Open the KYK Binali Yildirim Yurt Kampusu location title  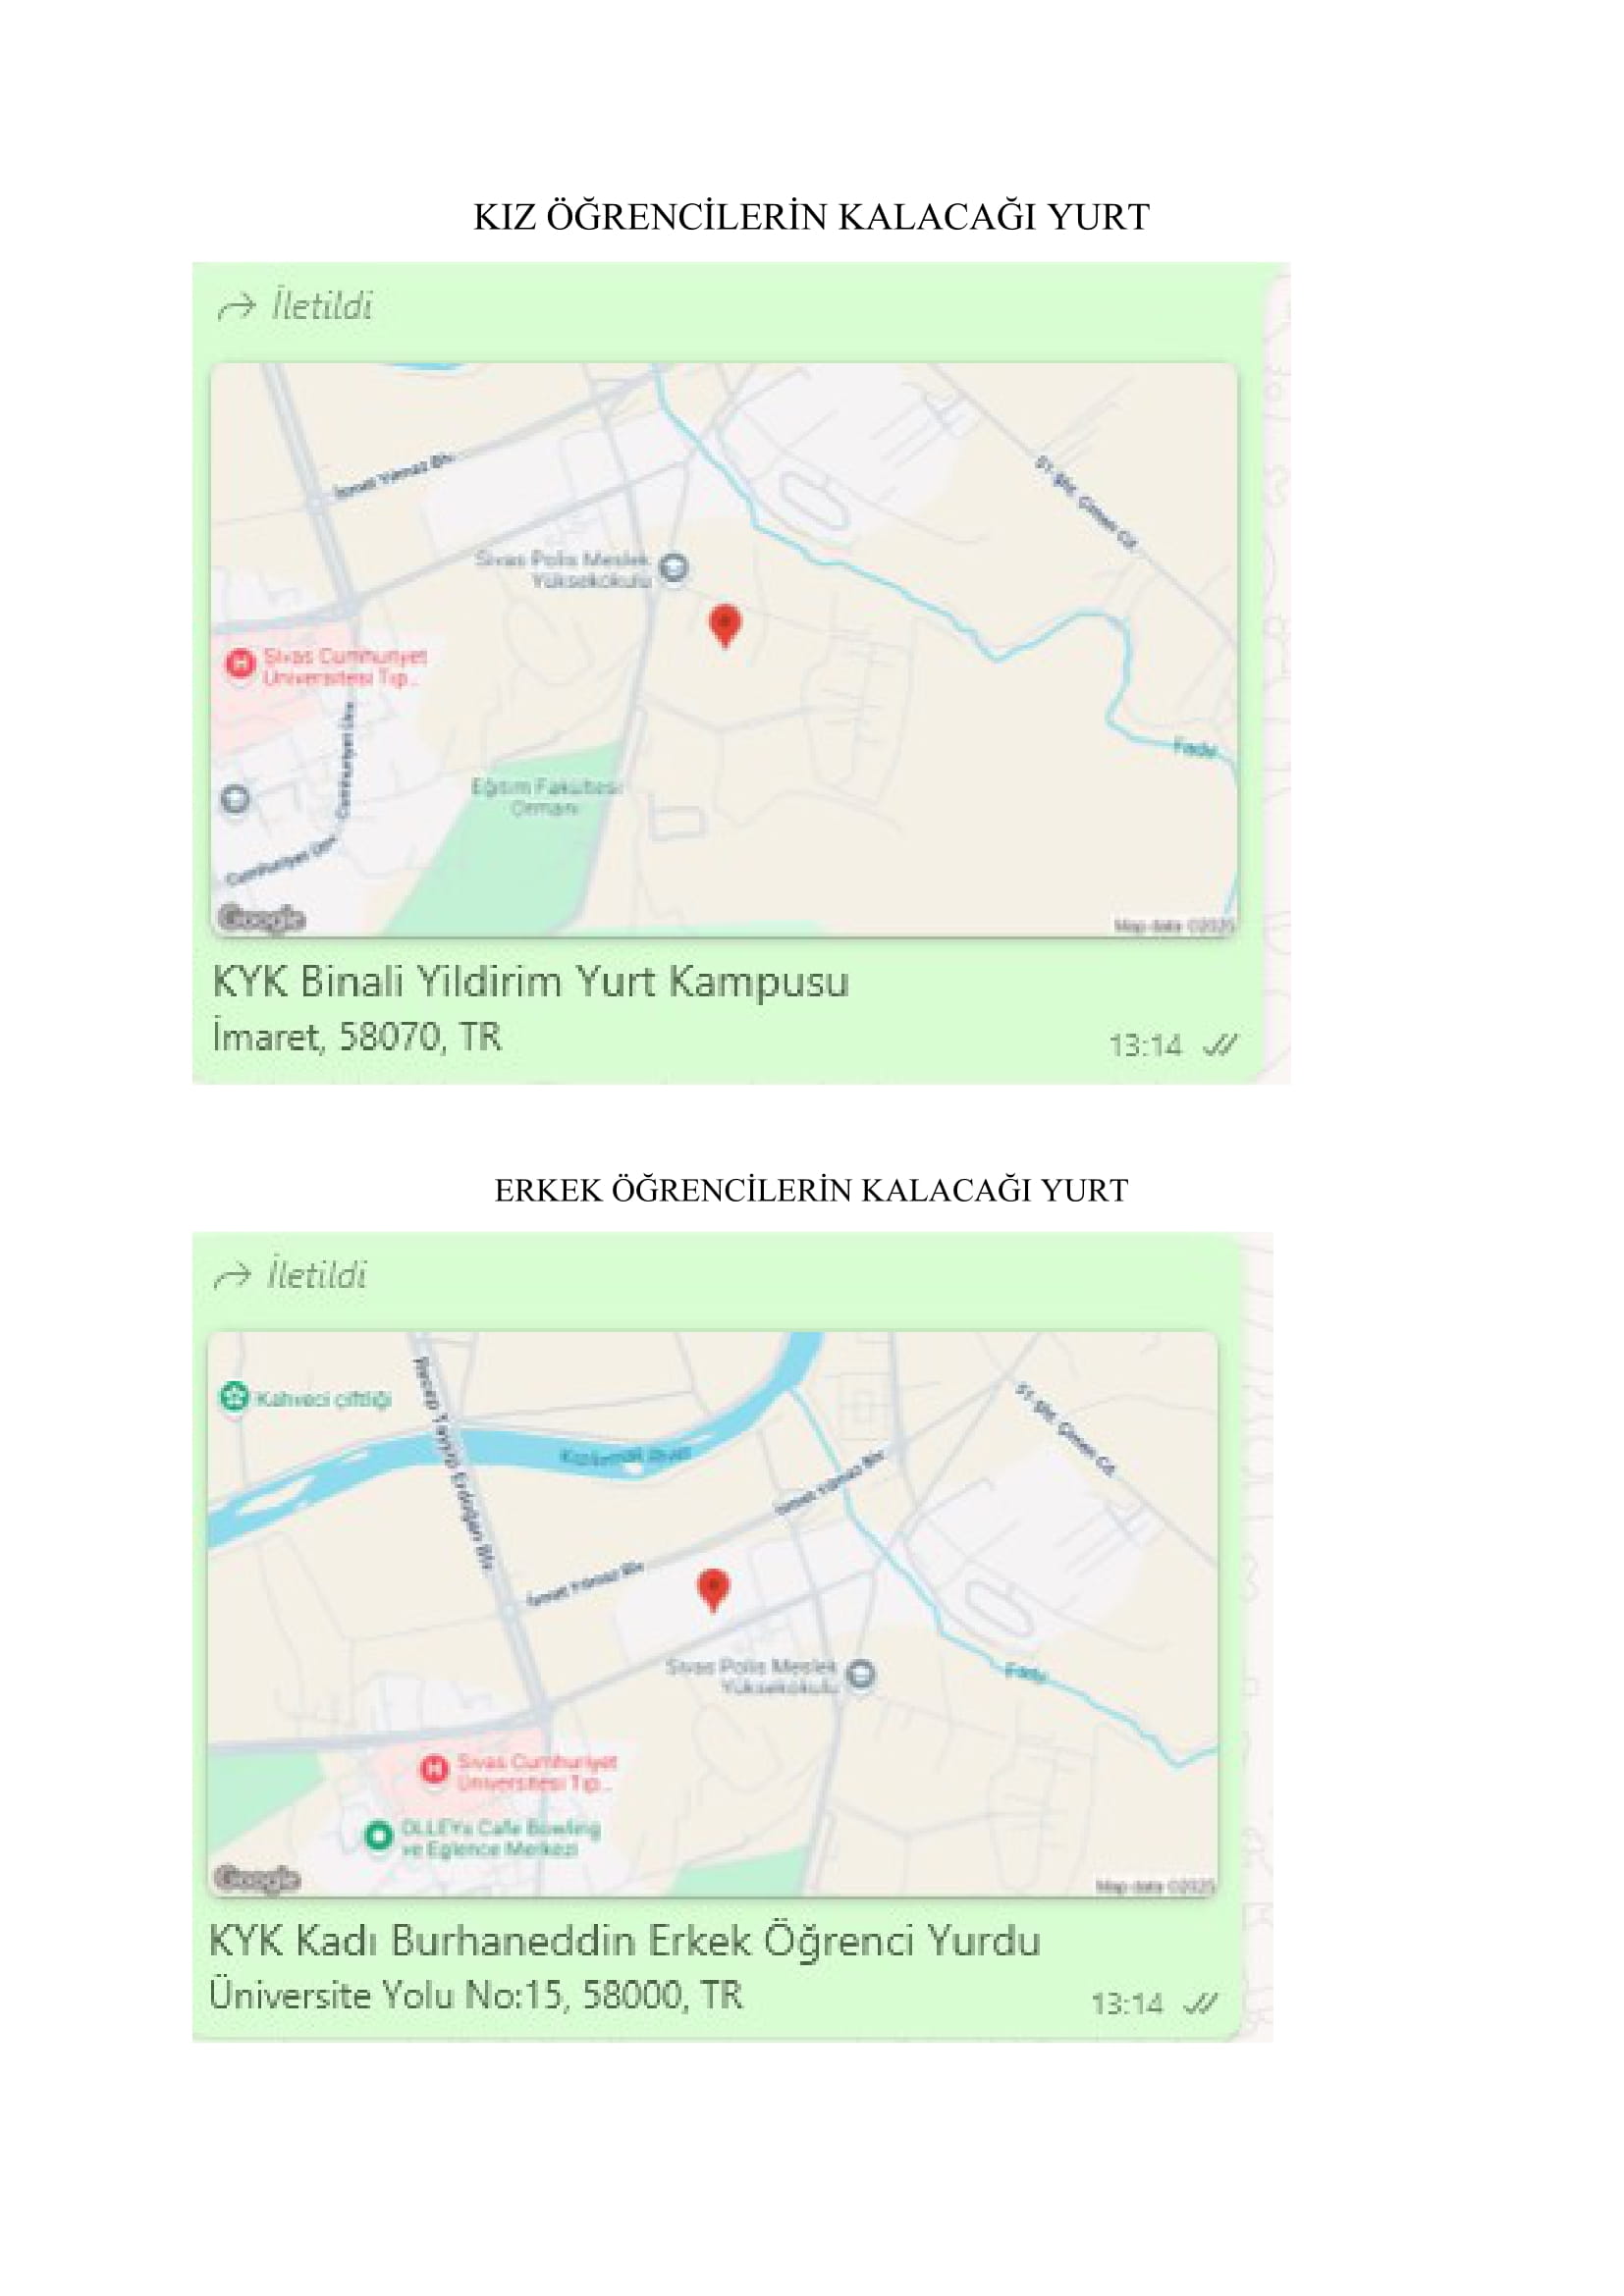[531, 981]
